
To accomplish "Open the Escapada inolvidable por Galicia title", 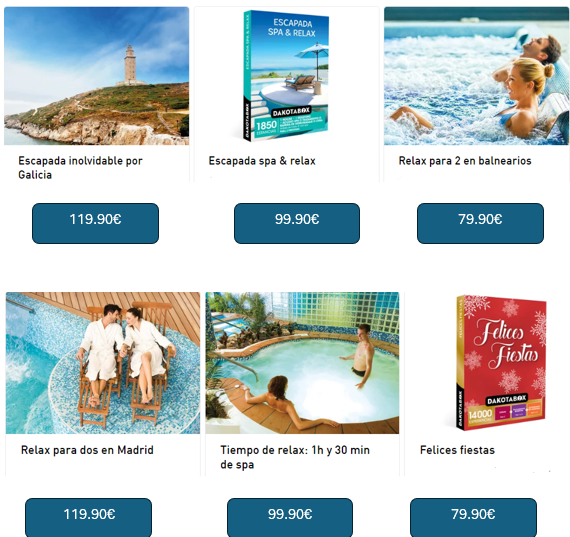I will coord(80,168).
